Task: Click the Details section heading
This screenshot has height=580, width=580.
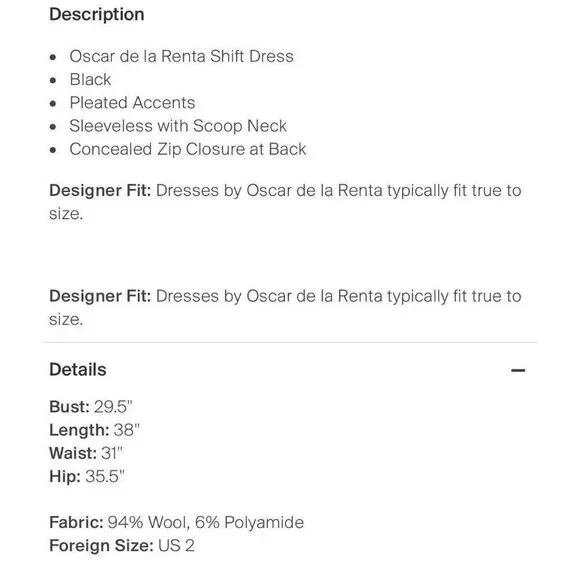Action: tap(78, 370)
